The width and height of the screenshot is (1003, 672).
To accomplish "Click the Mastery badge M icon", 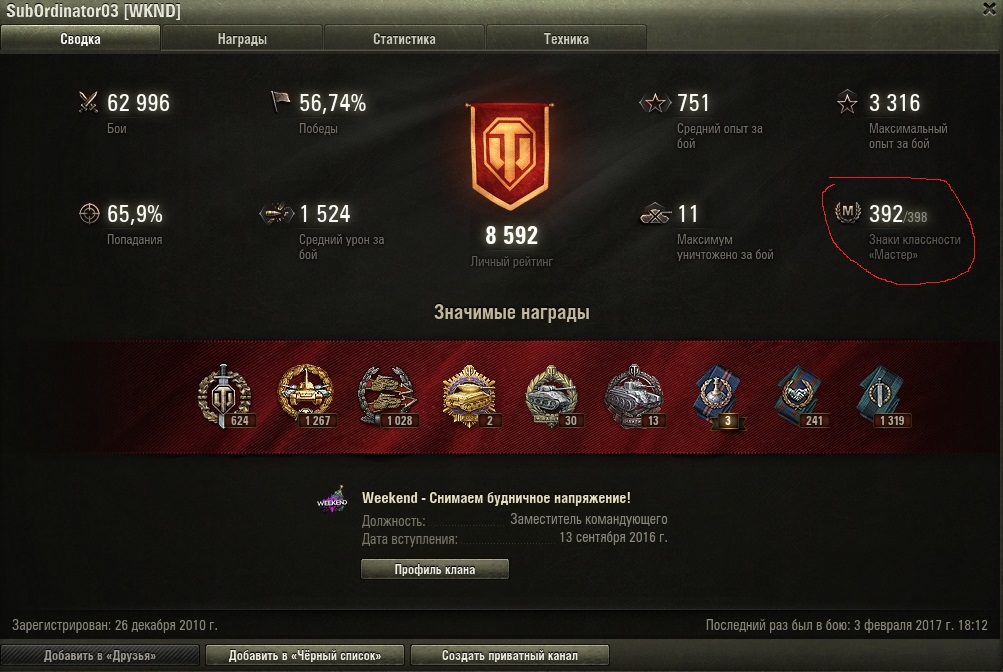I will pyautogui.click(x=848, y=212).
